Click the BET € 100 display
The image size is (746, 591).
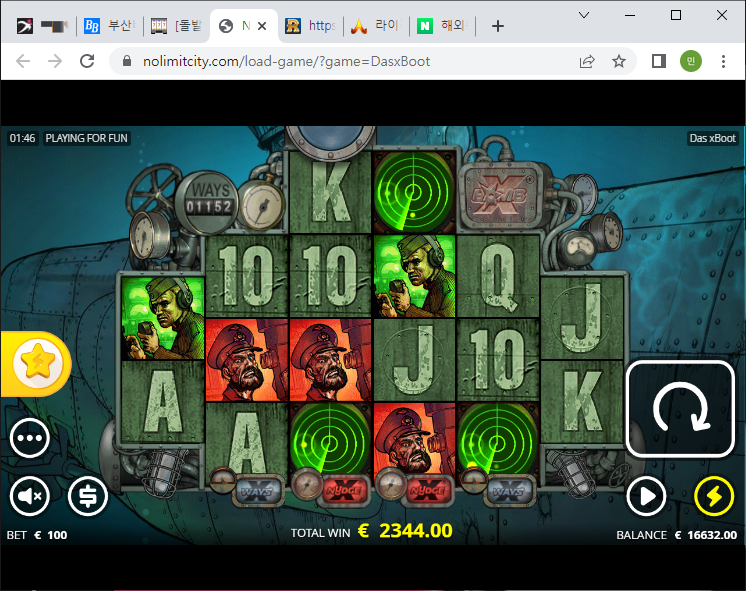pyautogui.click(x=37, y=535)
